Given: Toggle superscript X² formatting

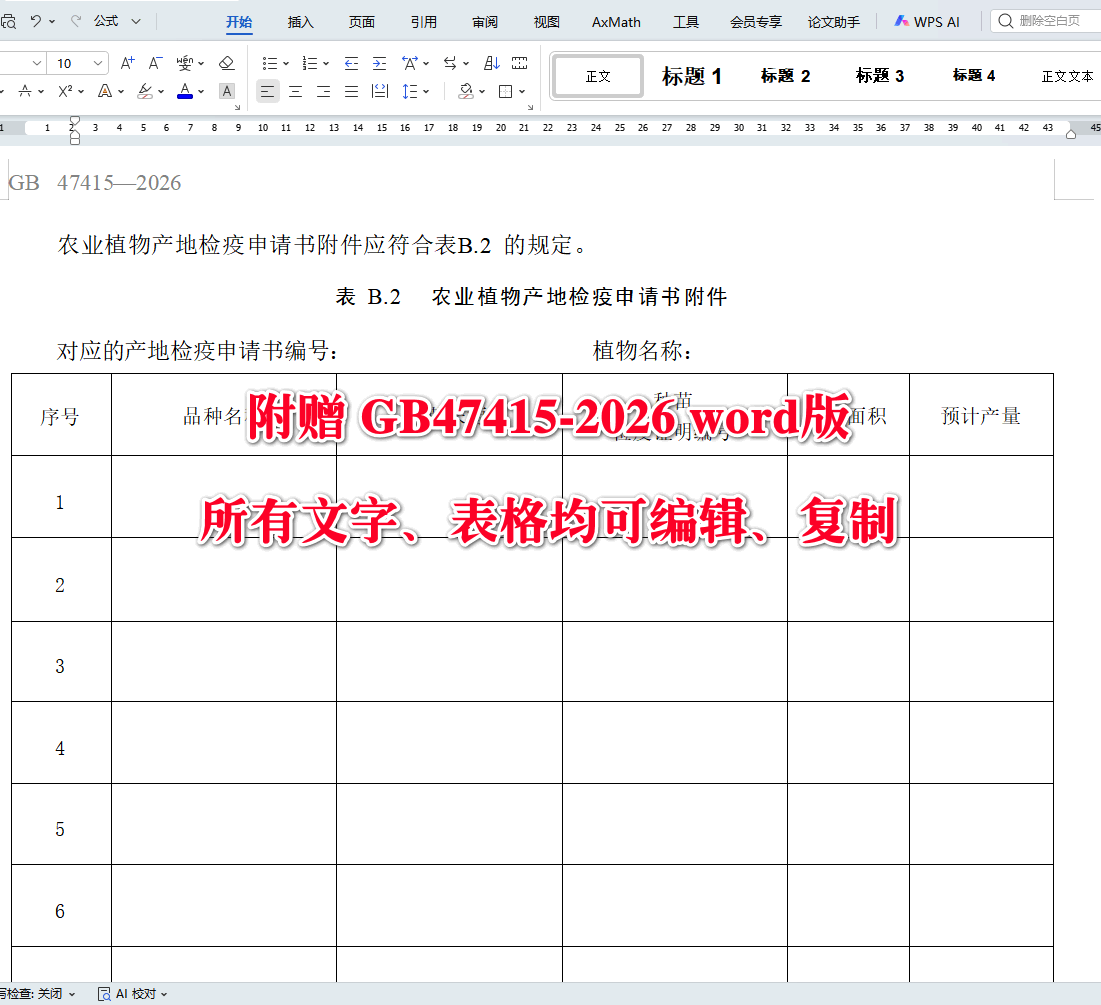Looking at the screenshot, I should 65,91.
